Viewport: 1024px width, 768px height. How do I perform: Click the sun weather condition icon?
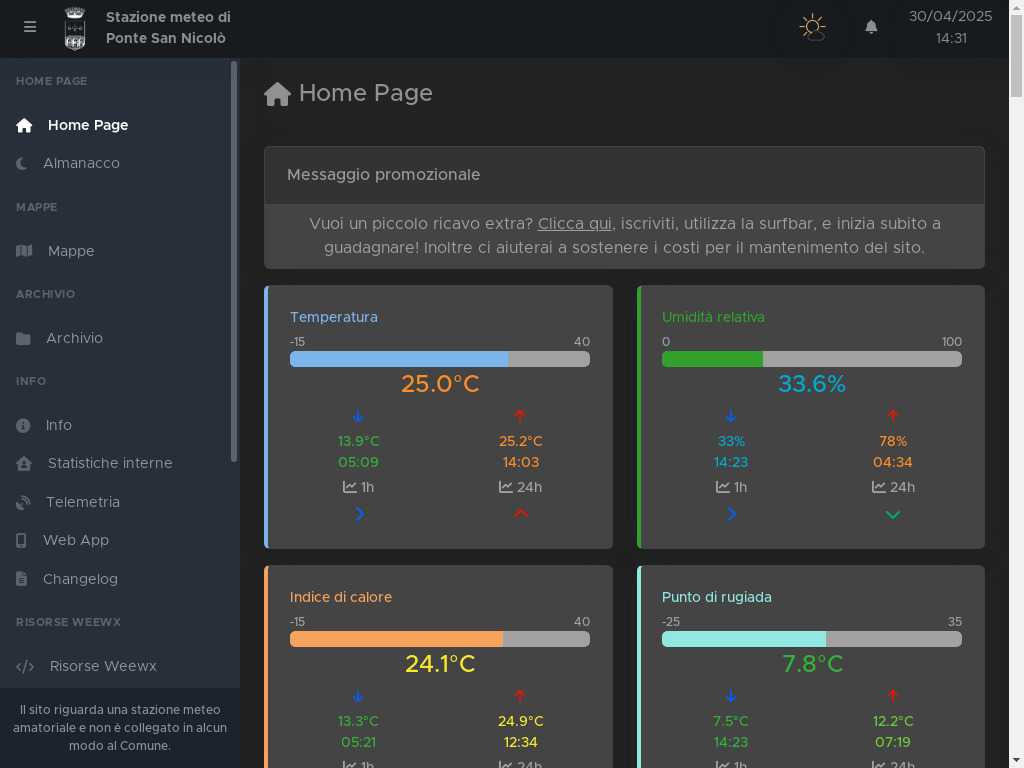(812, 27)
